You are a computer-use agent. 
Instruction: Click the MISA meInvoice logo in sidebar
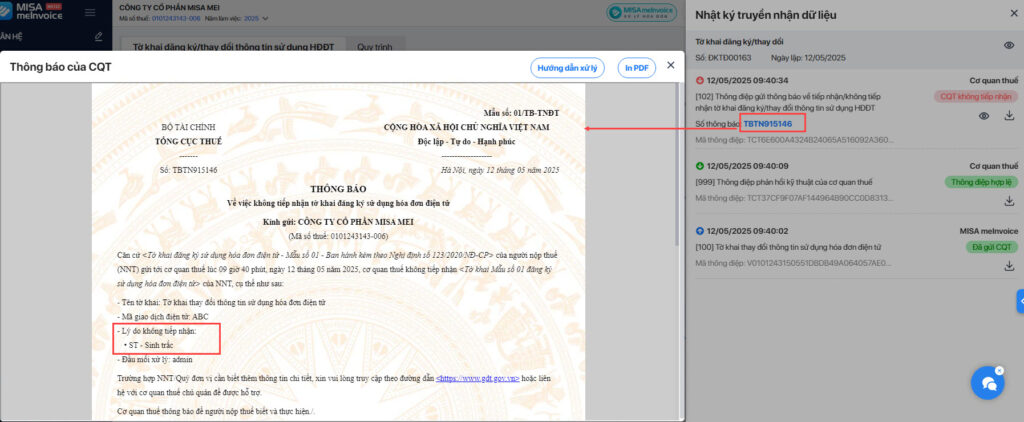pyautogui.click(x=33, y=10)
